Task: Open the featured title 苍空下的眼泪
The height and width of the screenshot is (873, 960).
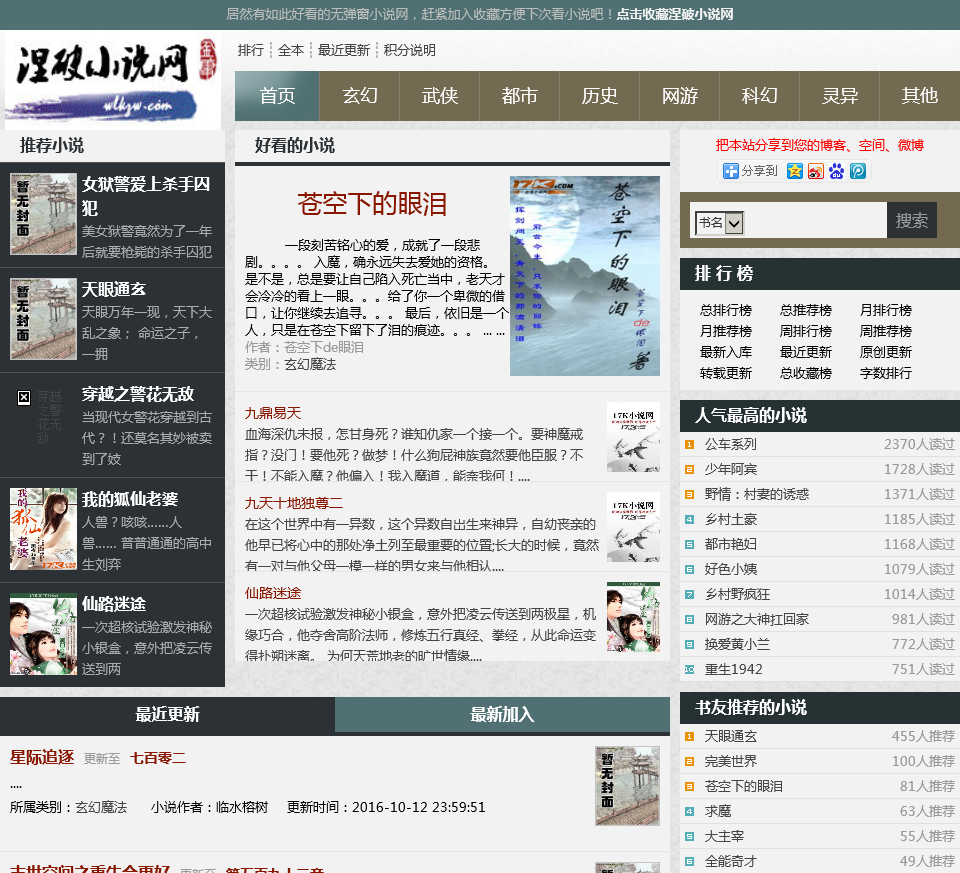Action: [372, 204]
